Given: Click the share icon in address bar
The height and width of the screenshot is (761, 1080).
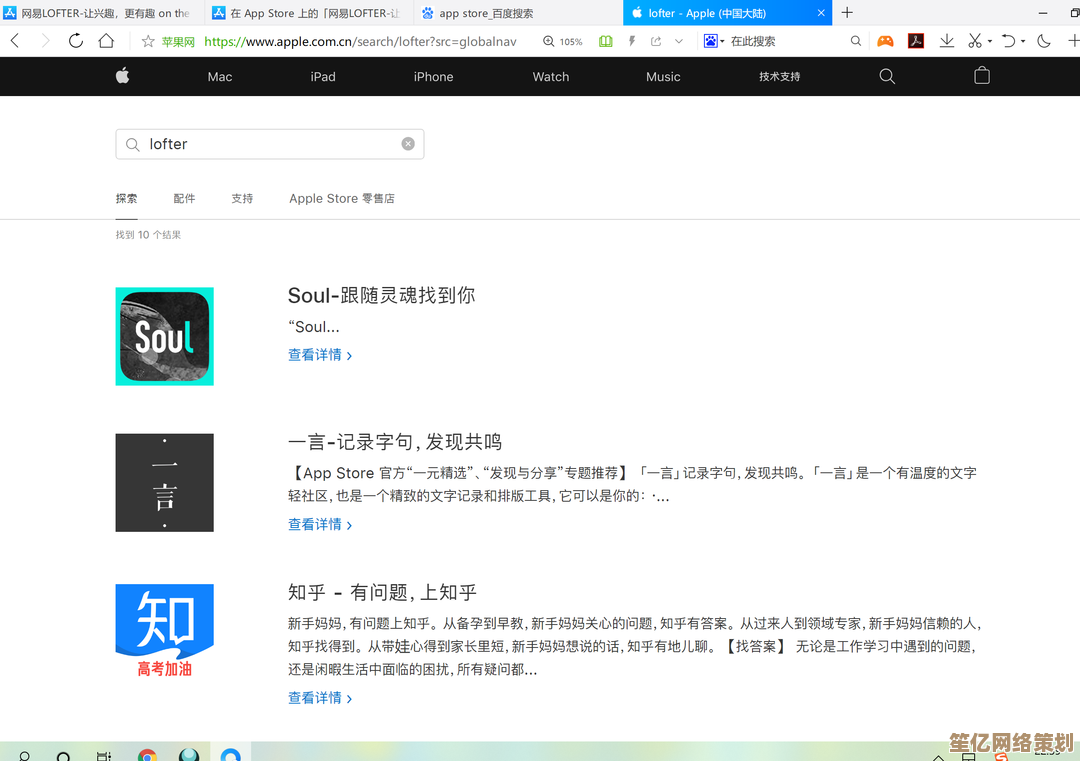Looking at the screenshot, I should (656, 41).
